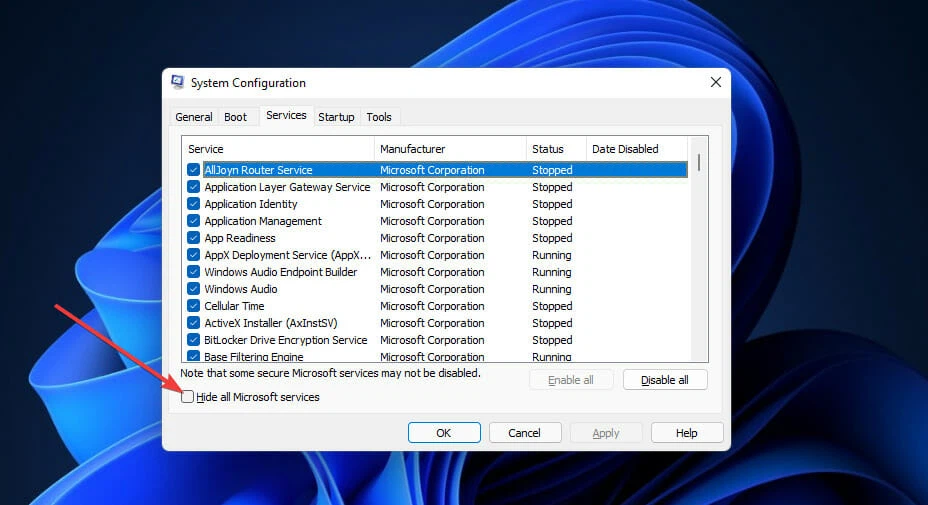Uncheck the App Readiness checkbox

(x=194, y=238)
